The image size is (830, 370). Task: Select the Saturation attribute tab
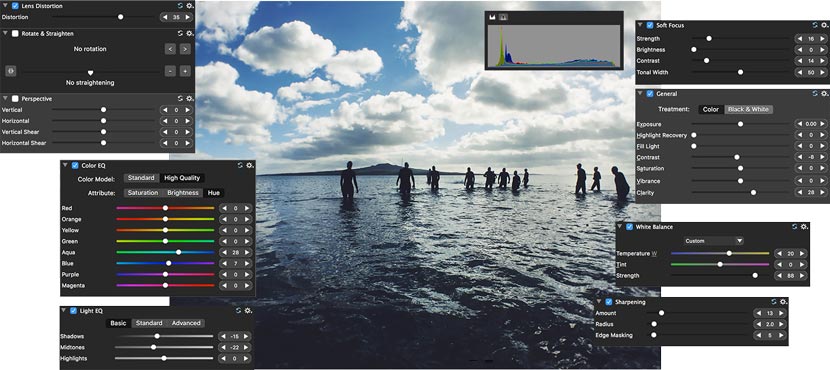[143, 193]
